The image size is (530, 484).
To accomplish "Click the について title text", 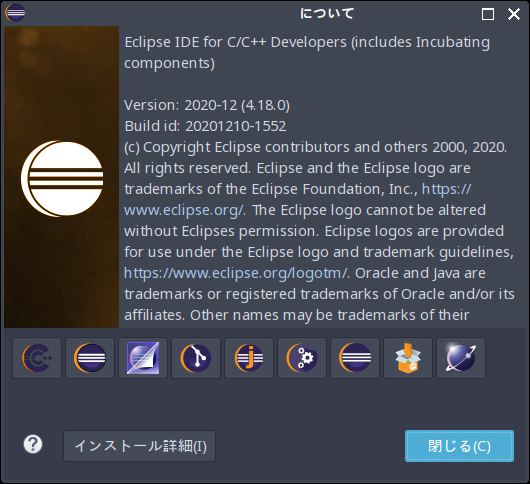I will coord(327,14).
